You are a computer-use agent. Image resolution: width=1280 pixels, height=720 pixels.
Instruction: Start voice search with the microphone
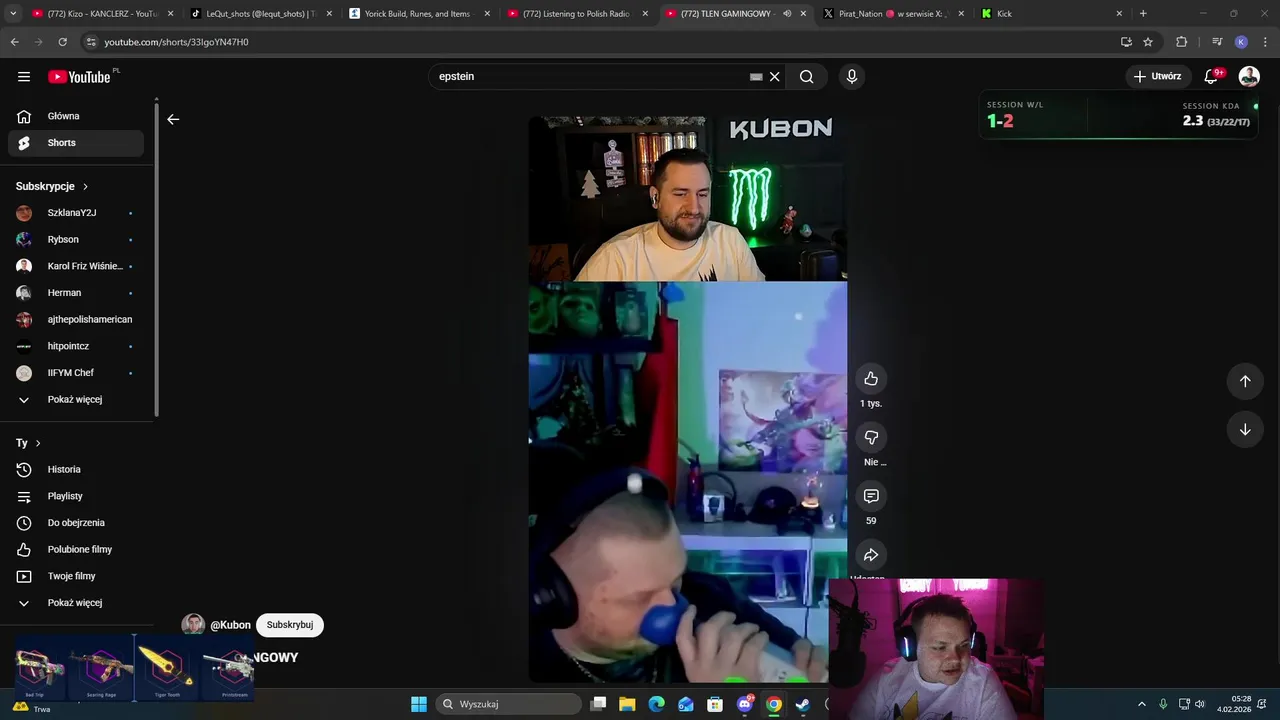(852, 77)
